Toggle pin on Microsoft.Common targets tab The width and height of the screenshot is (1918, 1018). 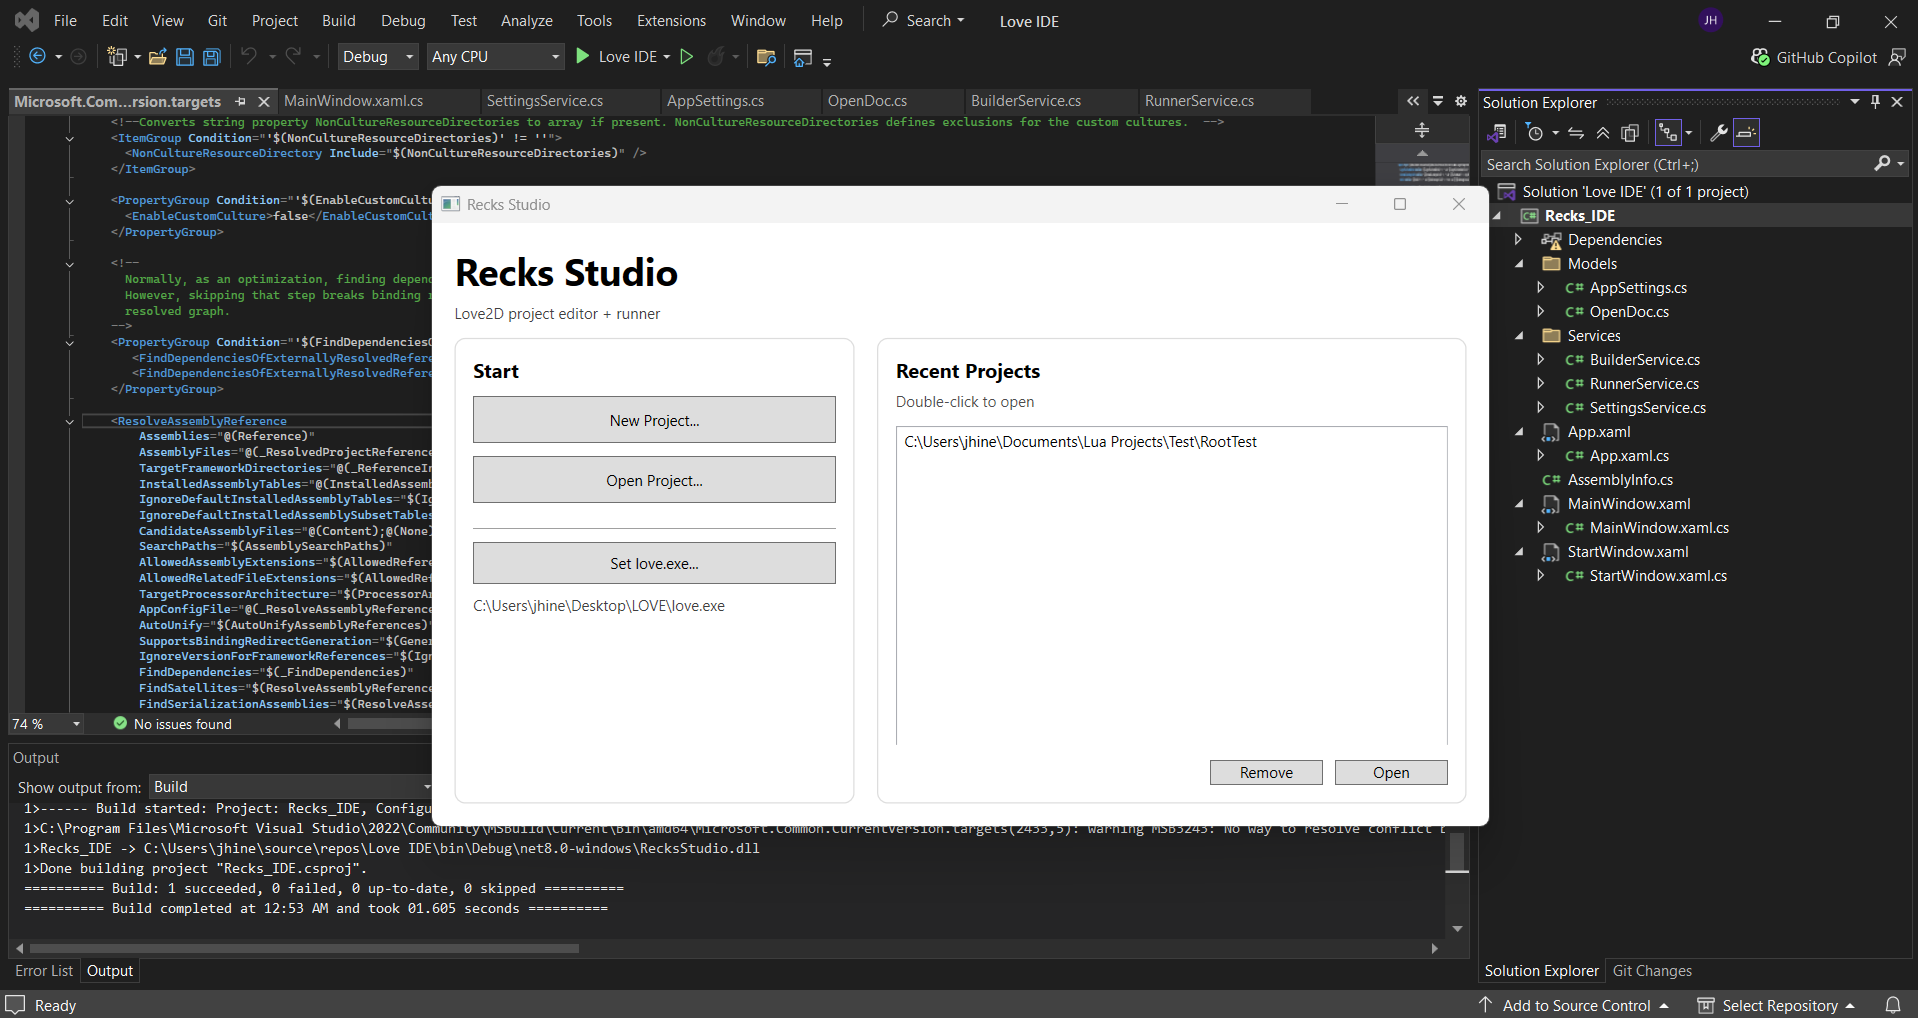pyautogui.click(x=240, y=101)
